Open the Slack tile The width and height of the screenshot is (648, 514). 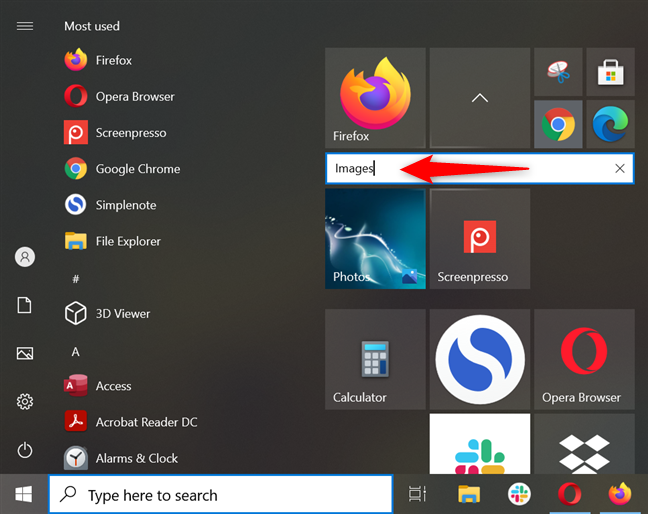pyautogui.click(x=480, y=444)
